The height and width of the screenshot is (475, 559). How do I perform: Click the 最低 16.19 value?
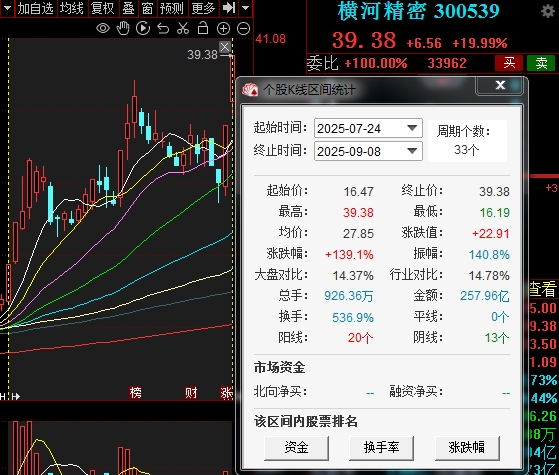[x=494, y=213]
